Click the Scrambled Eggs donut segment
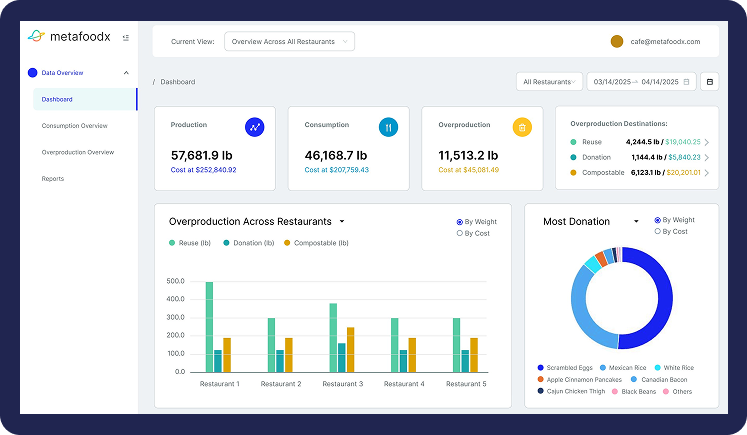 (666, 298)
